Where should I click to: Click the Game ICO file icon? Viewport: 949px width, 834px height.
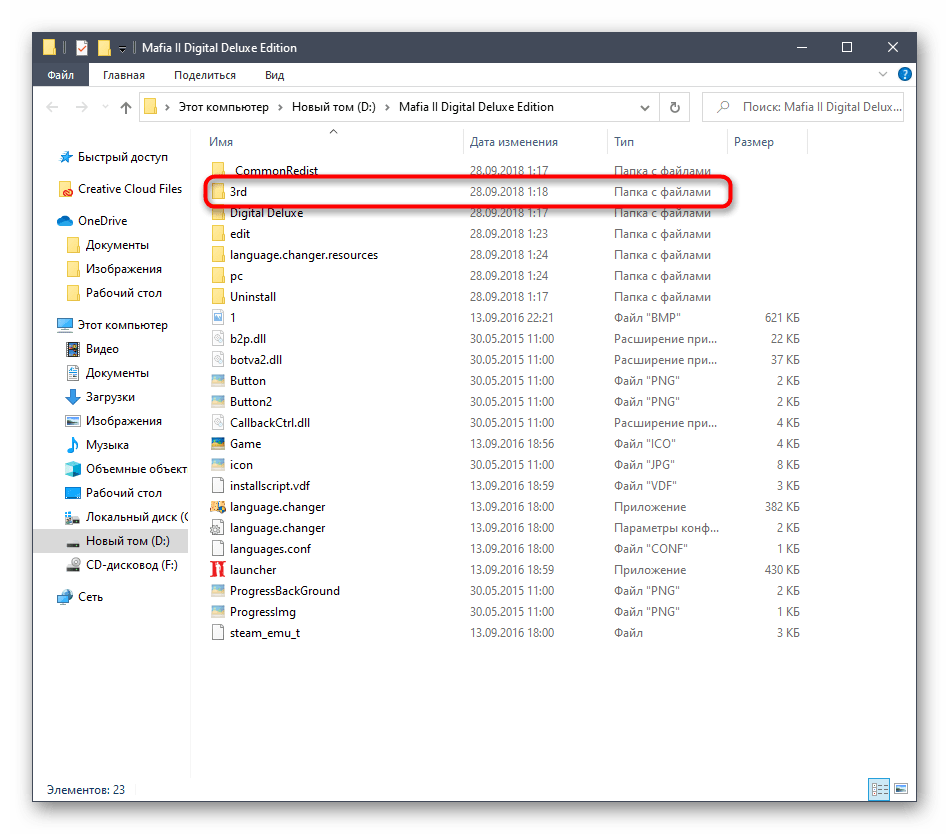(x=218, y=444)
